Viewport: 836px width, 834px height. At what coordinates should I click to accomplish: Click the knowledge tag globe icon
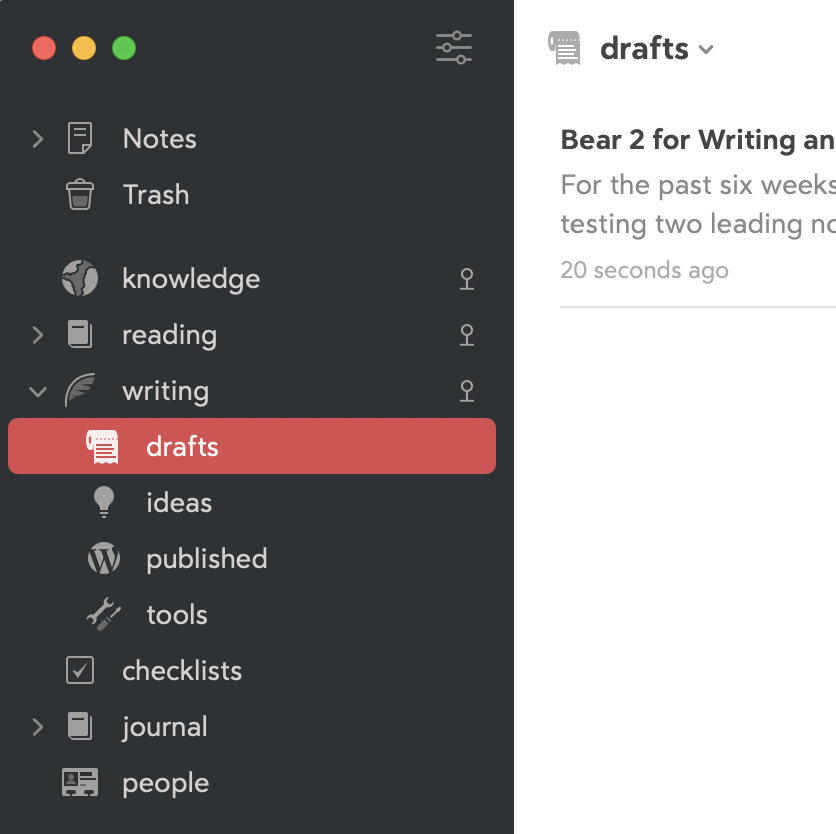80,278
